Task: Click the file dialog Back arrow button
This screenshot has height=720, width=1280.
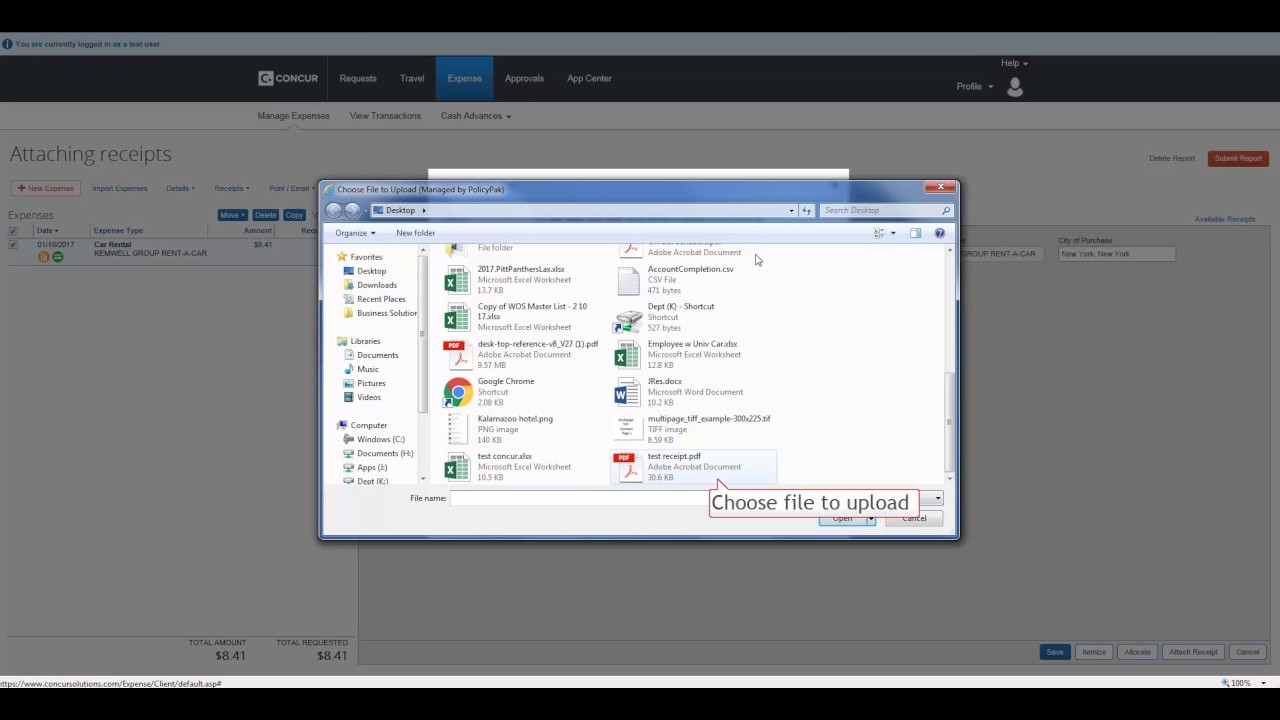Action: [334, 211]
